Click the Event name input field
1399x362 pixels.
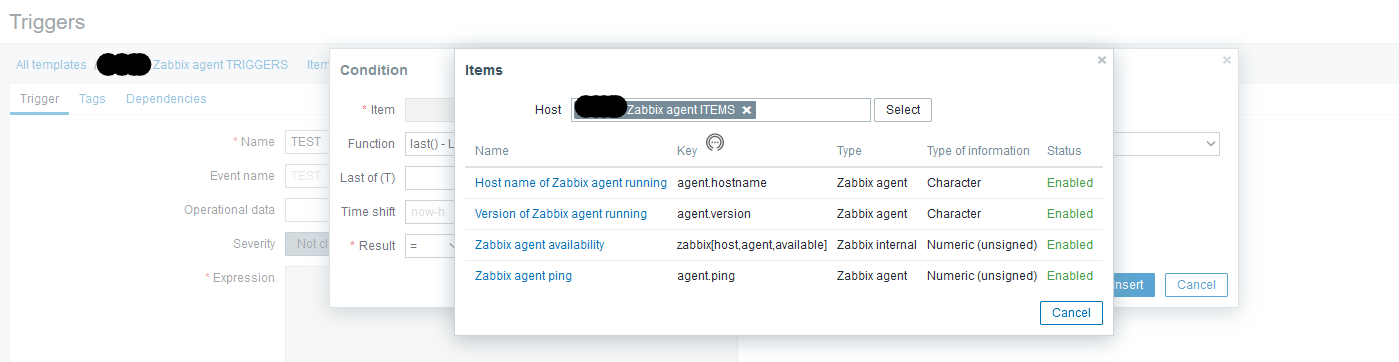(x=307, y=176)
